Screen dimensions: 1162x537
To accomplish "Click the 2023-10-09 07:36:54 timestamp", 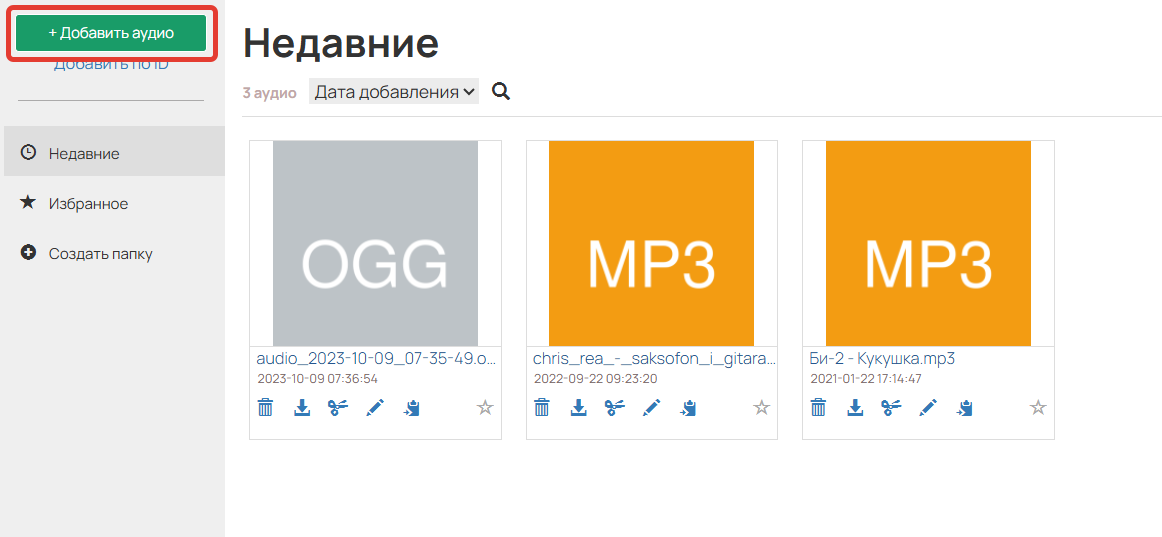I will [x=318, y=378].
